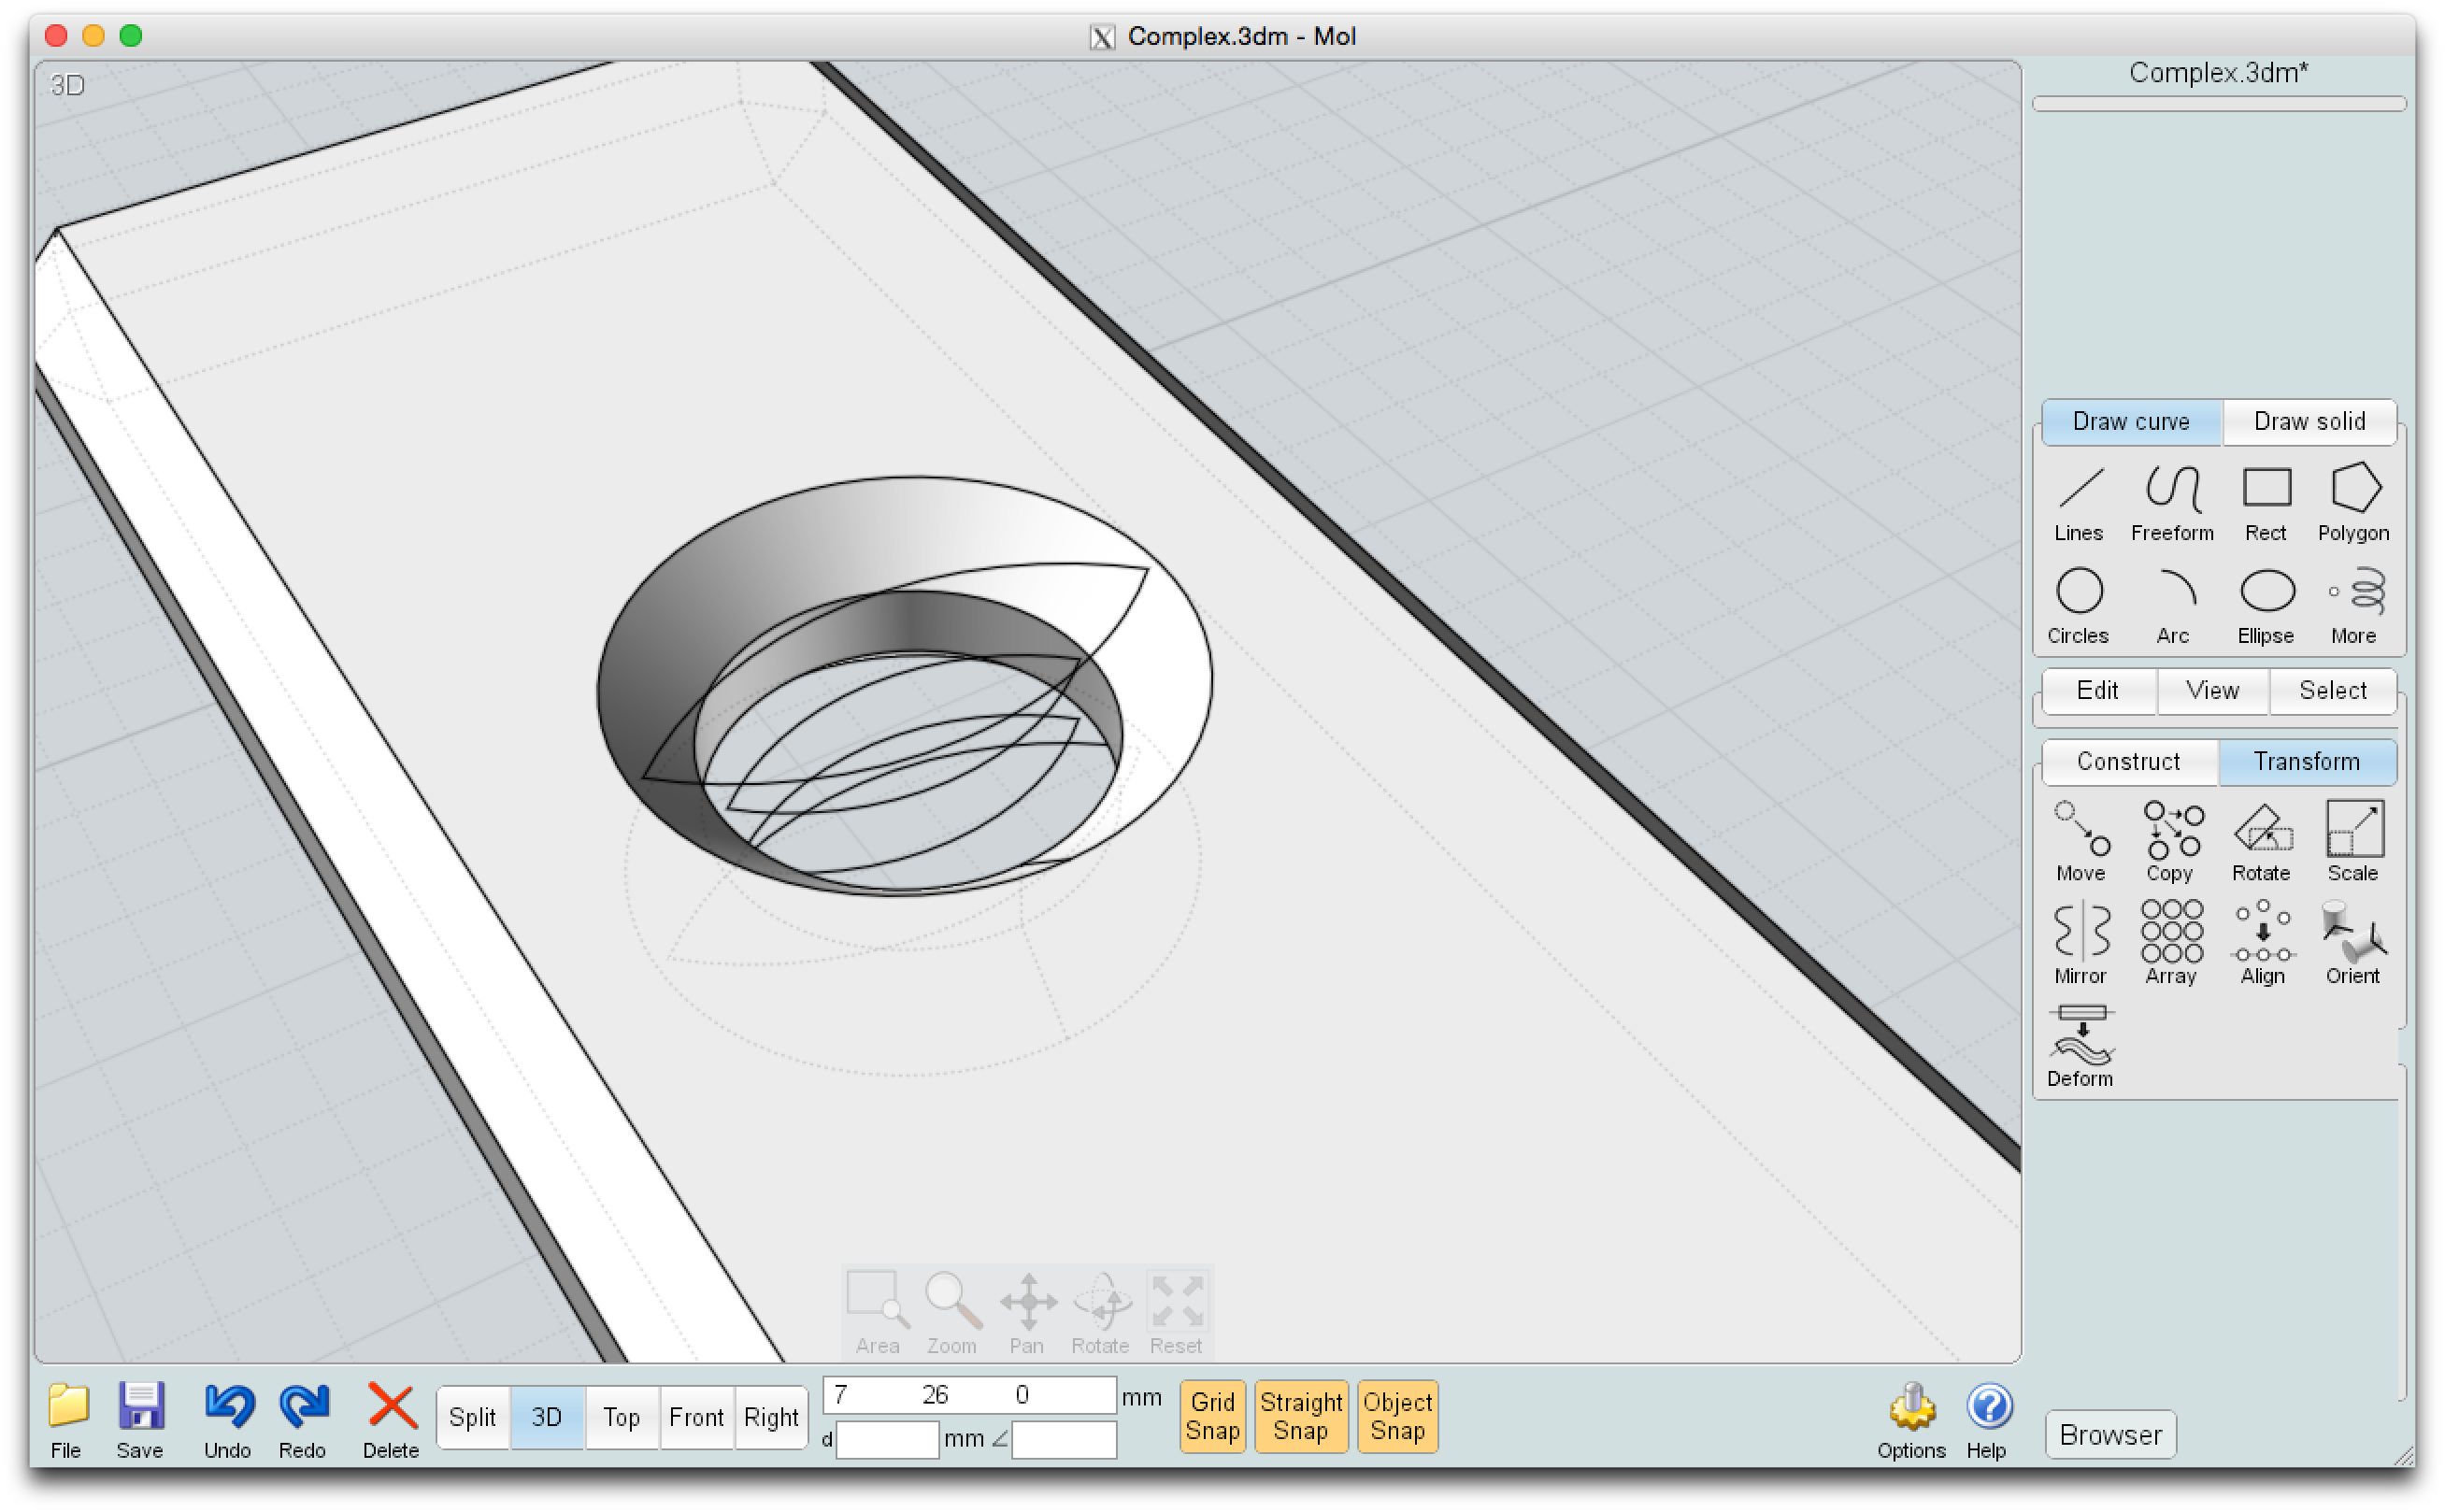Undo the last action
This screenshot has height=1512, width=2445.
pyautogui.click(x=228, y=1421)
